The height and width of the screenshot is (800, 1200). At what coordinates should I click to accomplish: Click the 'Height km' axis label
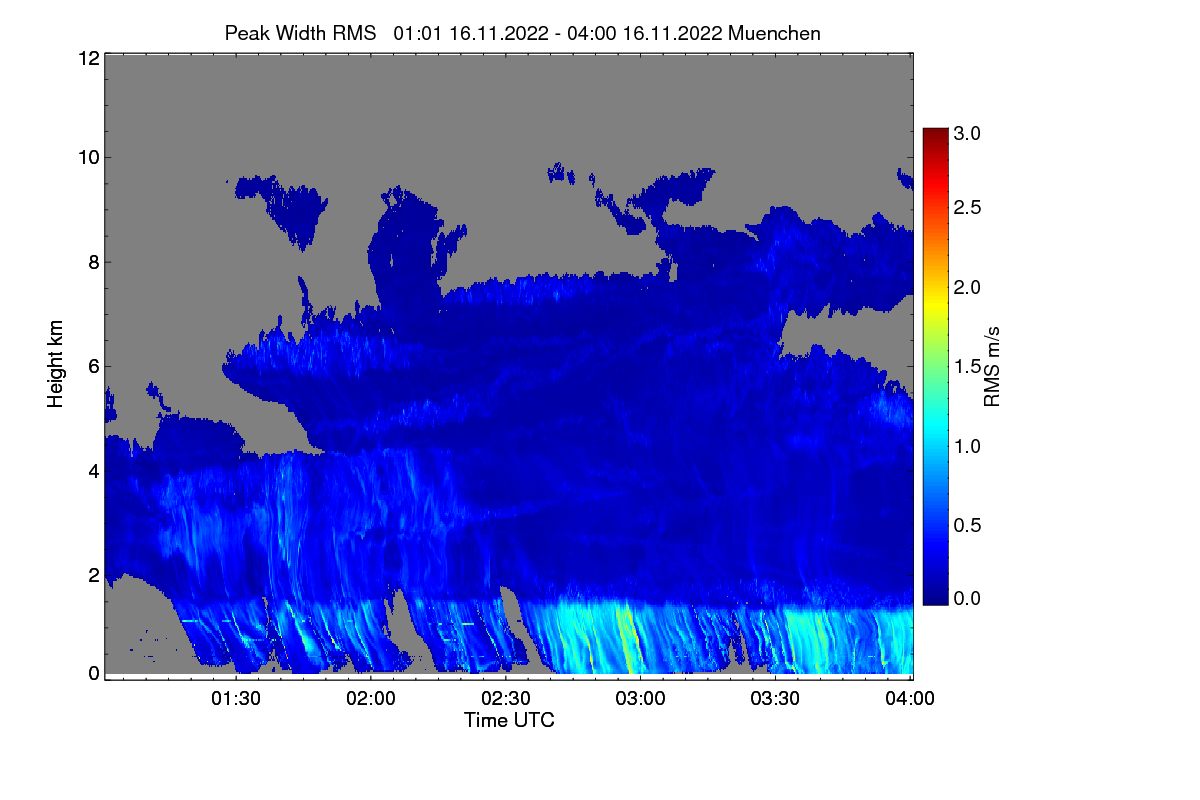[x=56, y=365]
